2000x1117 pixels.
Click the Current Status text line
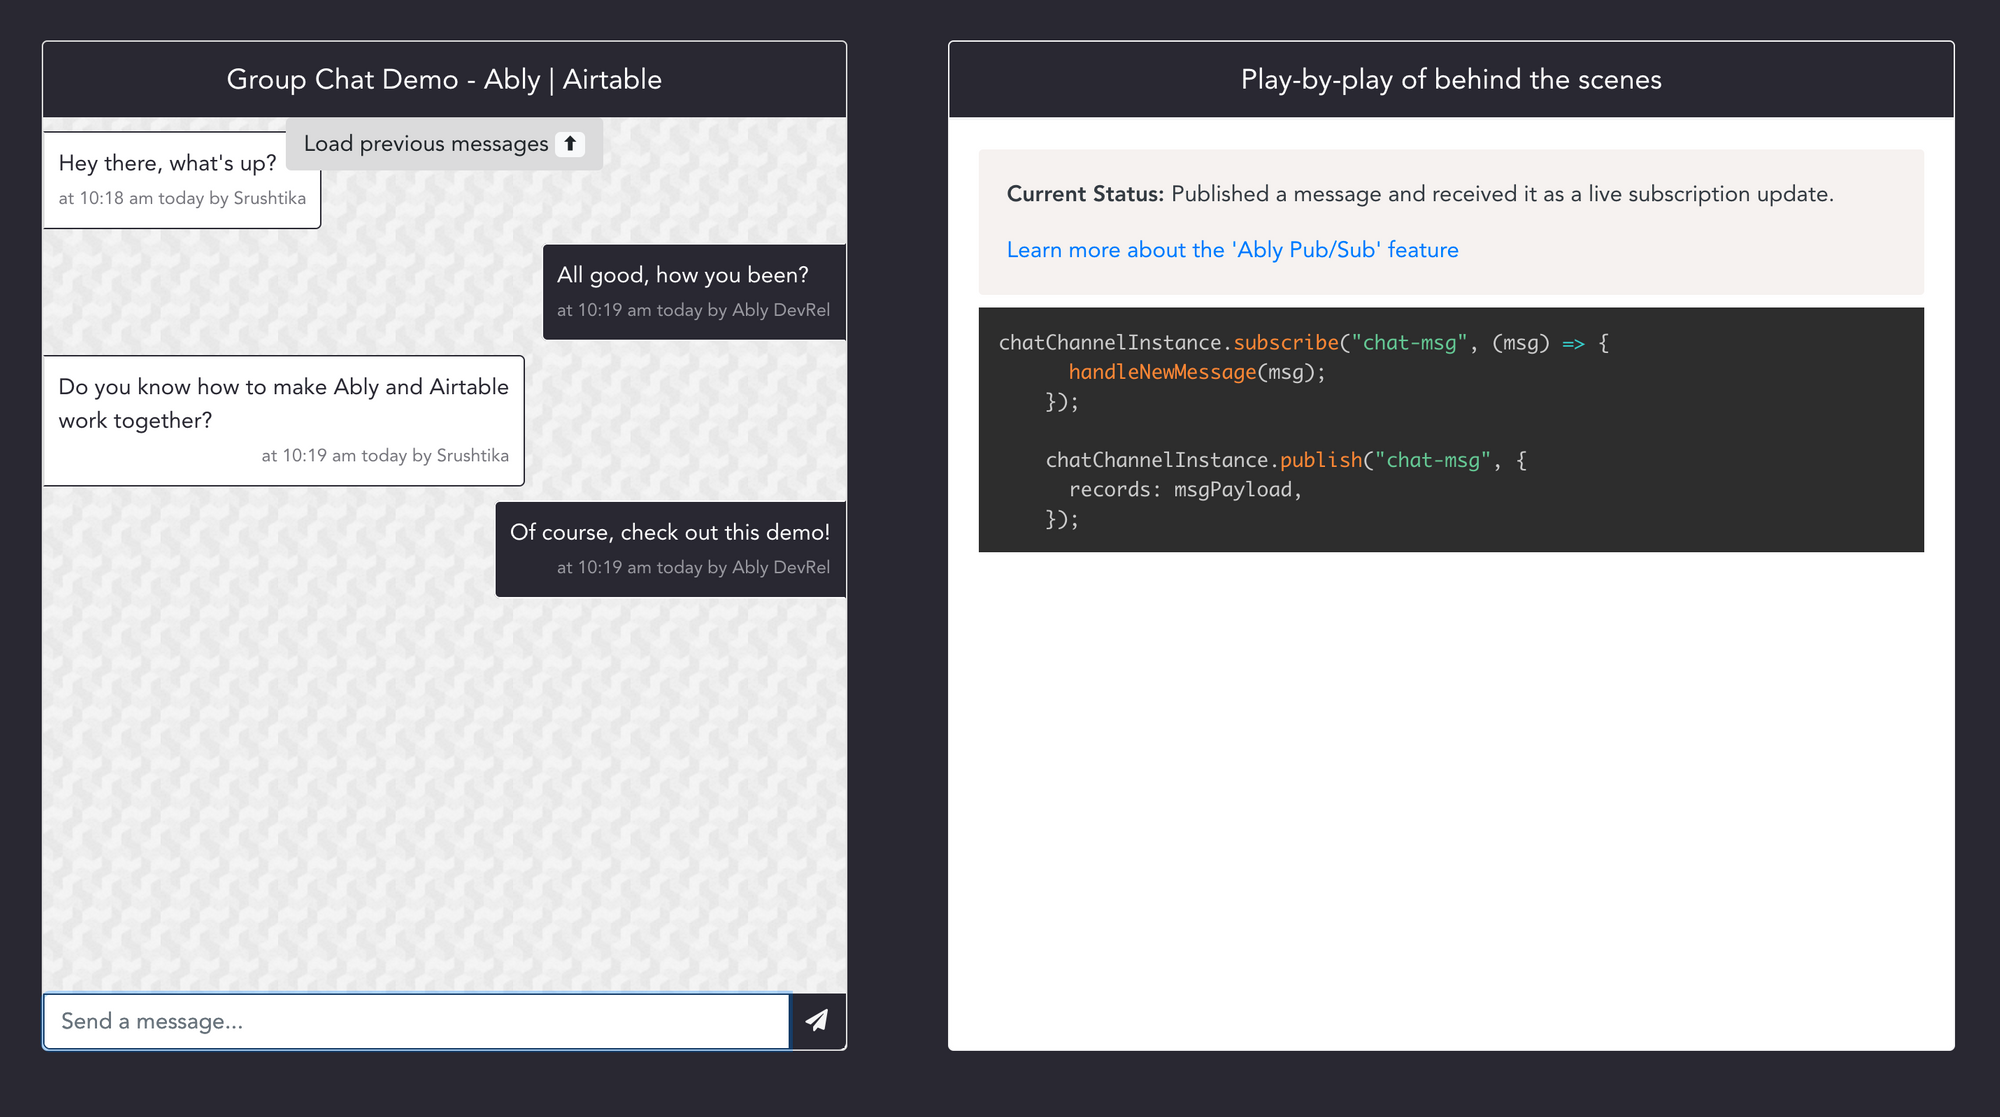pos(1420,194)
